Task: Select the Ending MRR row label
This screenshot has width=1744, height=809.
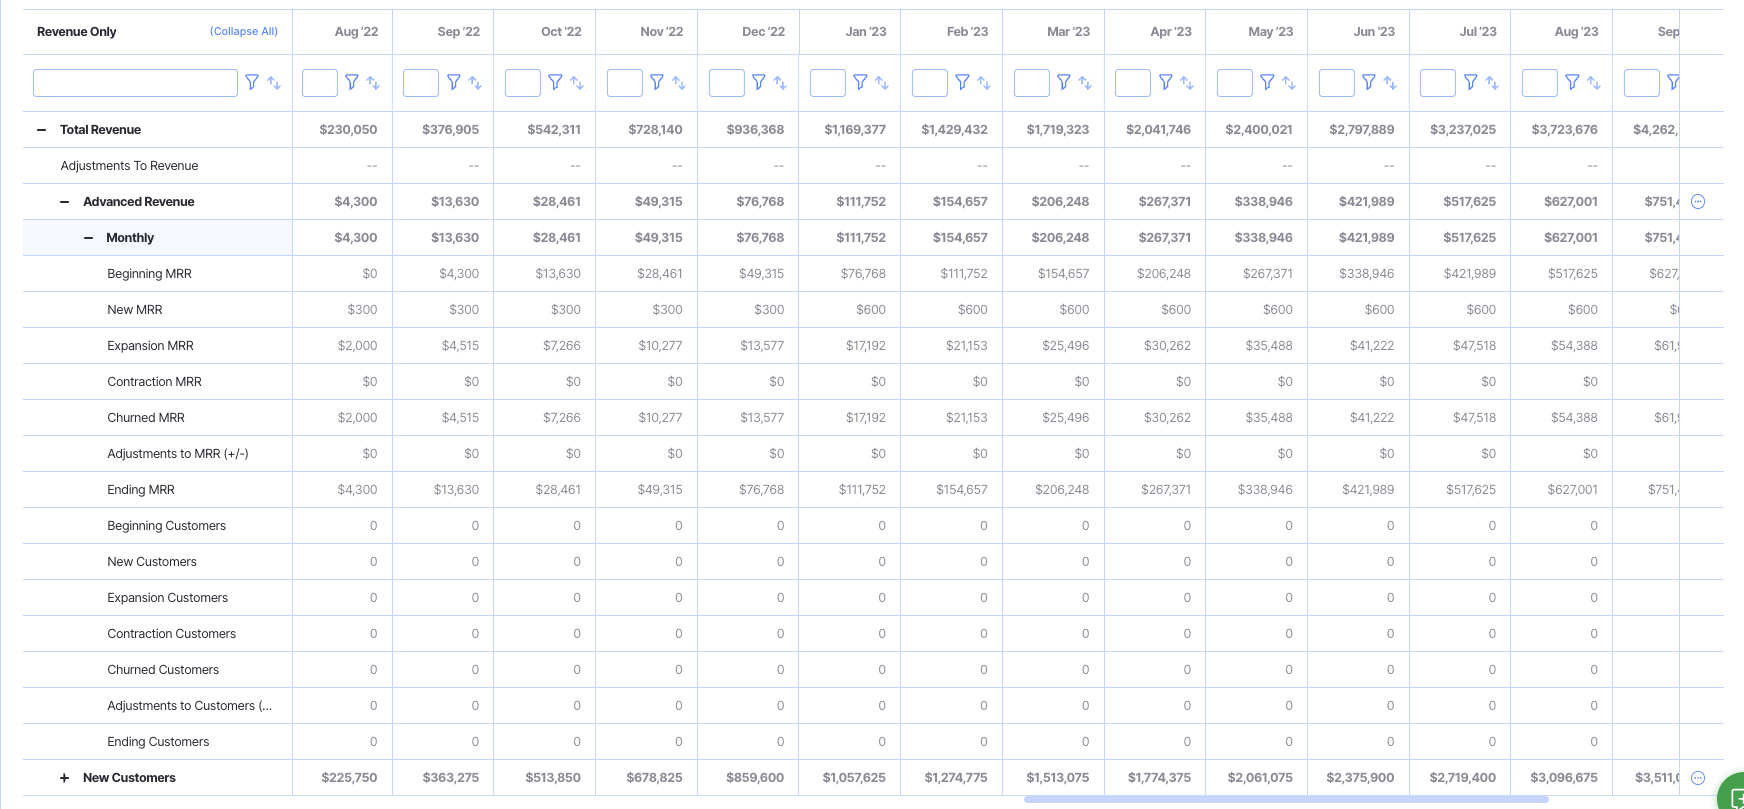Action: click(141, 490)
